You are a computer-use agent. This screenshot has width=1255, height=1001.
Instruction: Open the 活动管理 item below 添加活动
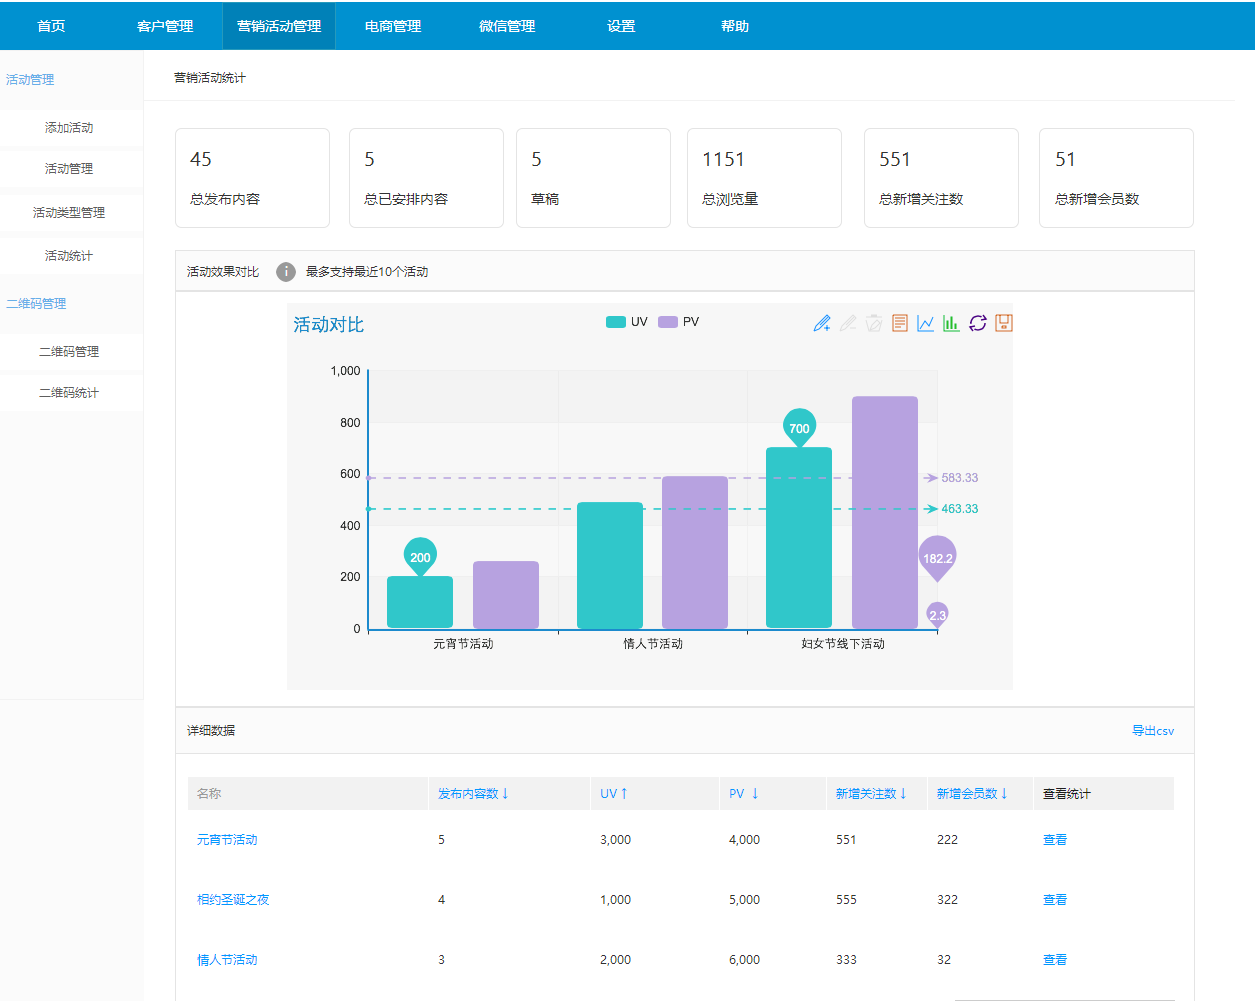[x=71, y=169]
